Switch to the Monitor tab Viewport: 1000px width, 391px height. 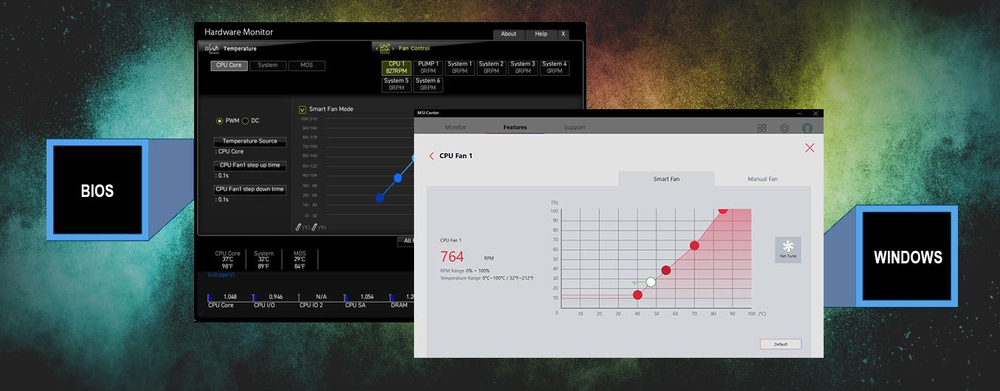[455, 128]
